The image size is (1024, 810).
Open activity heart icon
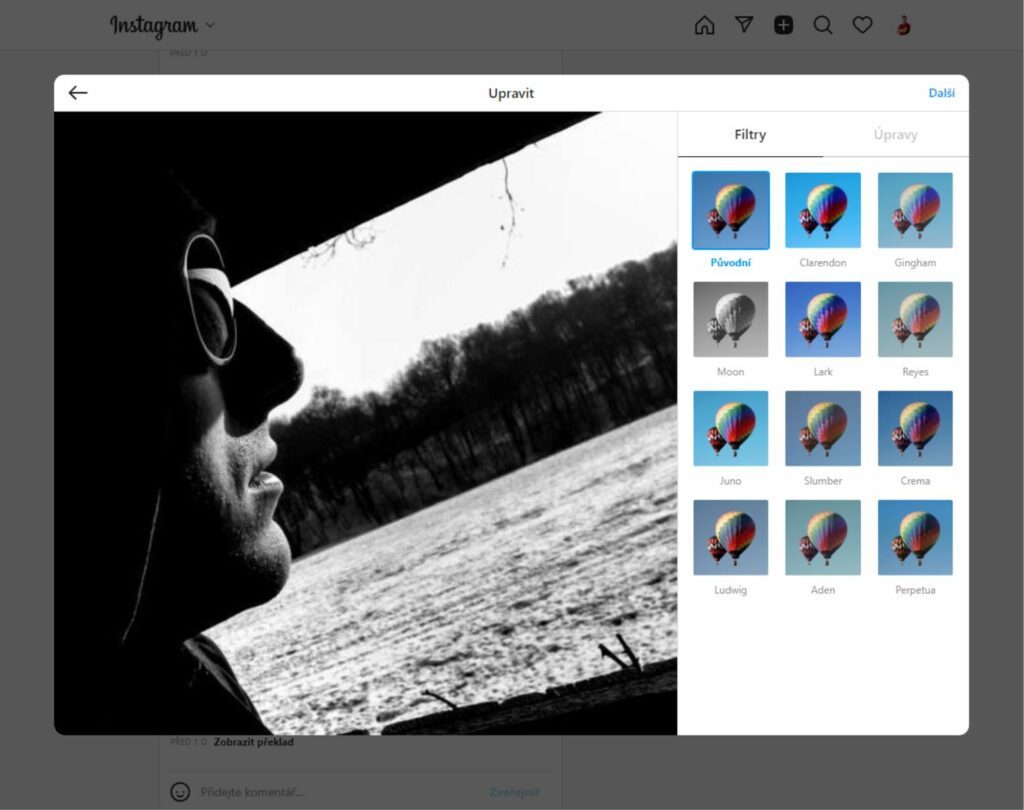click(862, 25)
